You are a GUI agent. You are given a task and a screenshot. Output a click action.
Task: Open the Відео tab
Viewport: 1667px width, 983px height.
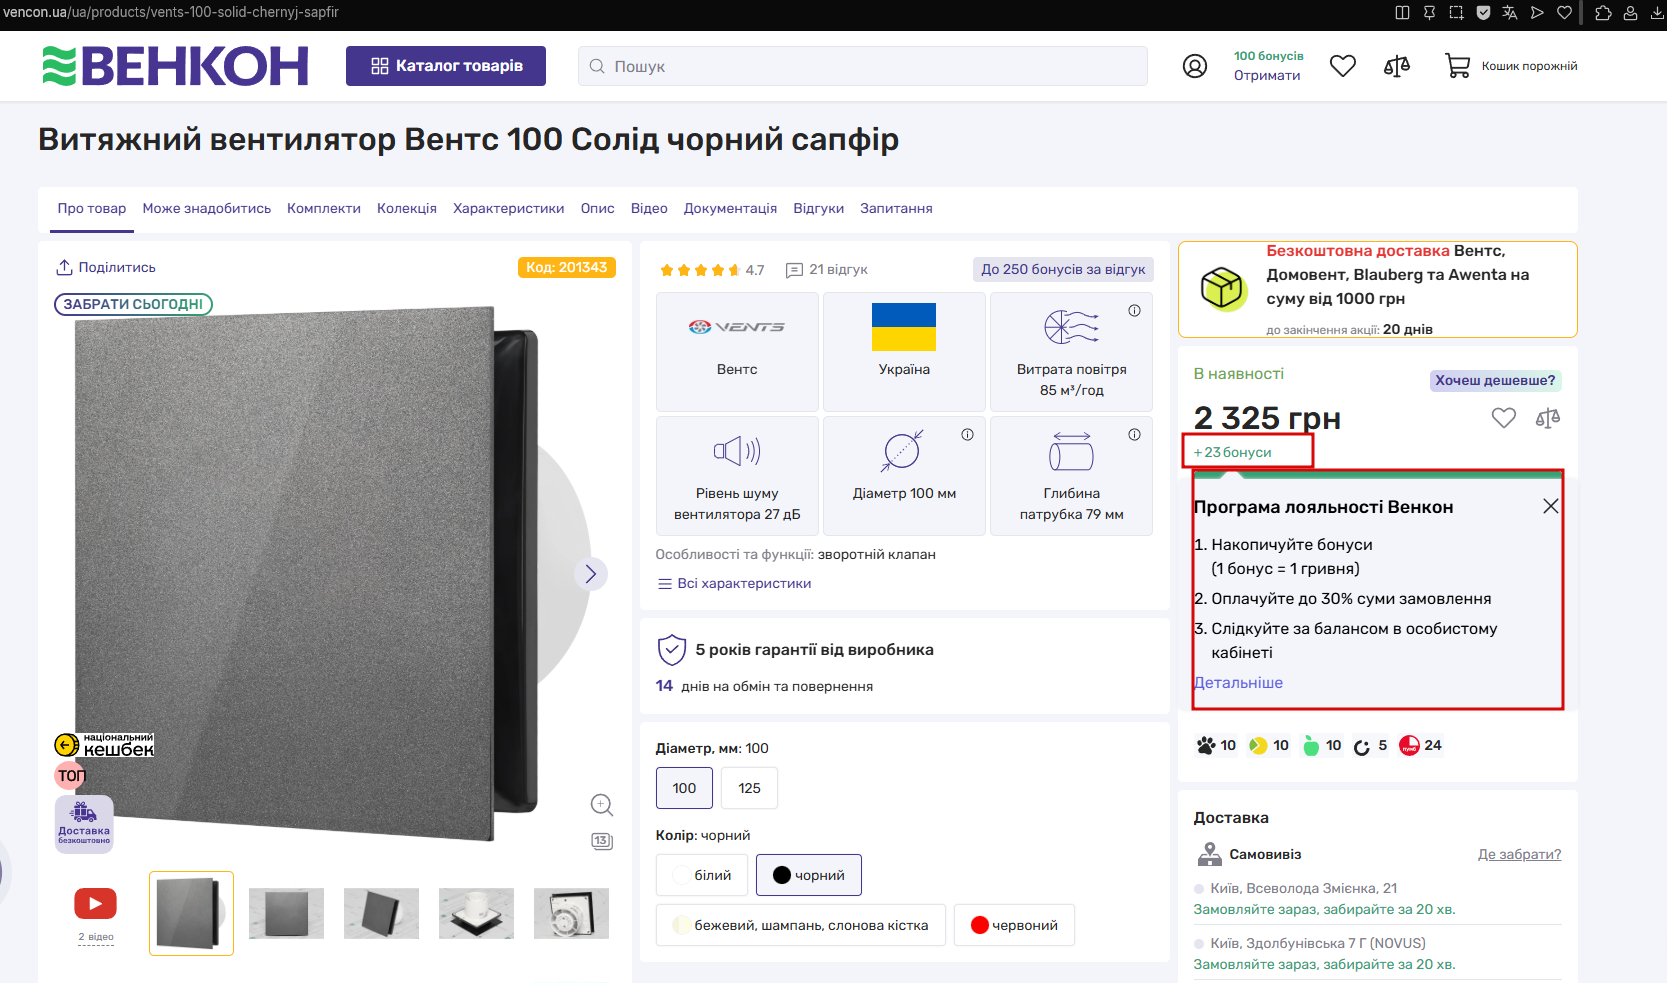click(x=649, y=209)
